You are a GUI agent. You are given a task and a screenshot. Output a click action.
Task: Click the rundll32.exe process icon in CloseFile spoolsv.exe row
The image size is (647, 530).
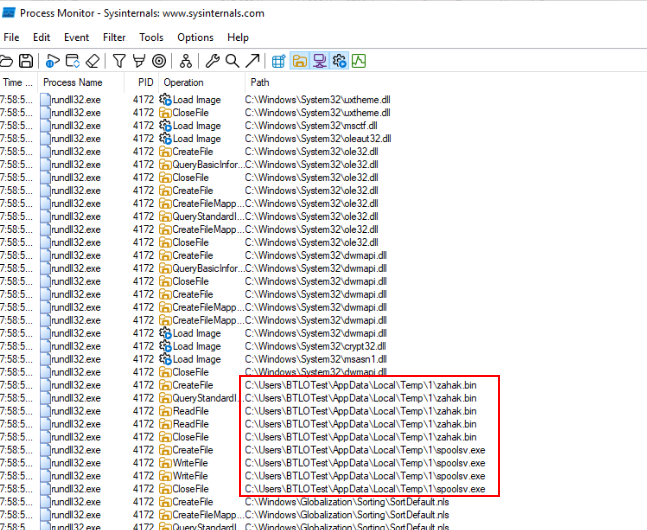[x=45, y=489]
